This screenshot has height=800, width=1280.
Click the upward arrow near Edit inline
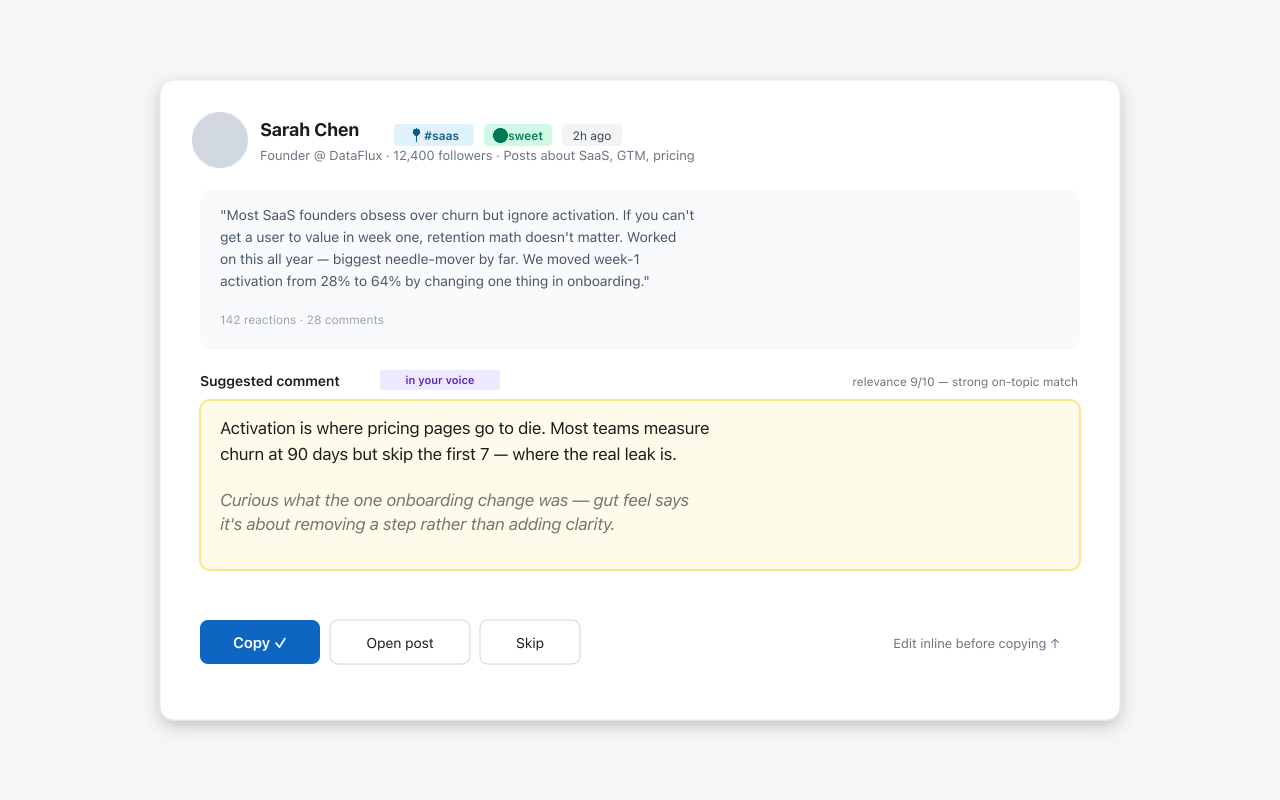coord(1055,643)
